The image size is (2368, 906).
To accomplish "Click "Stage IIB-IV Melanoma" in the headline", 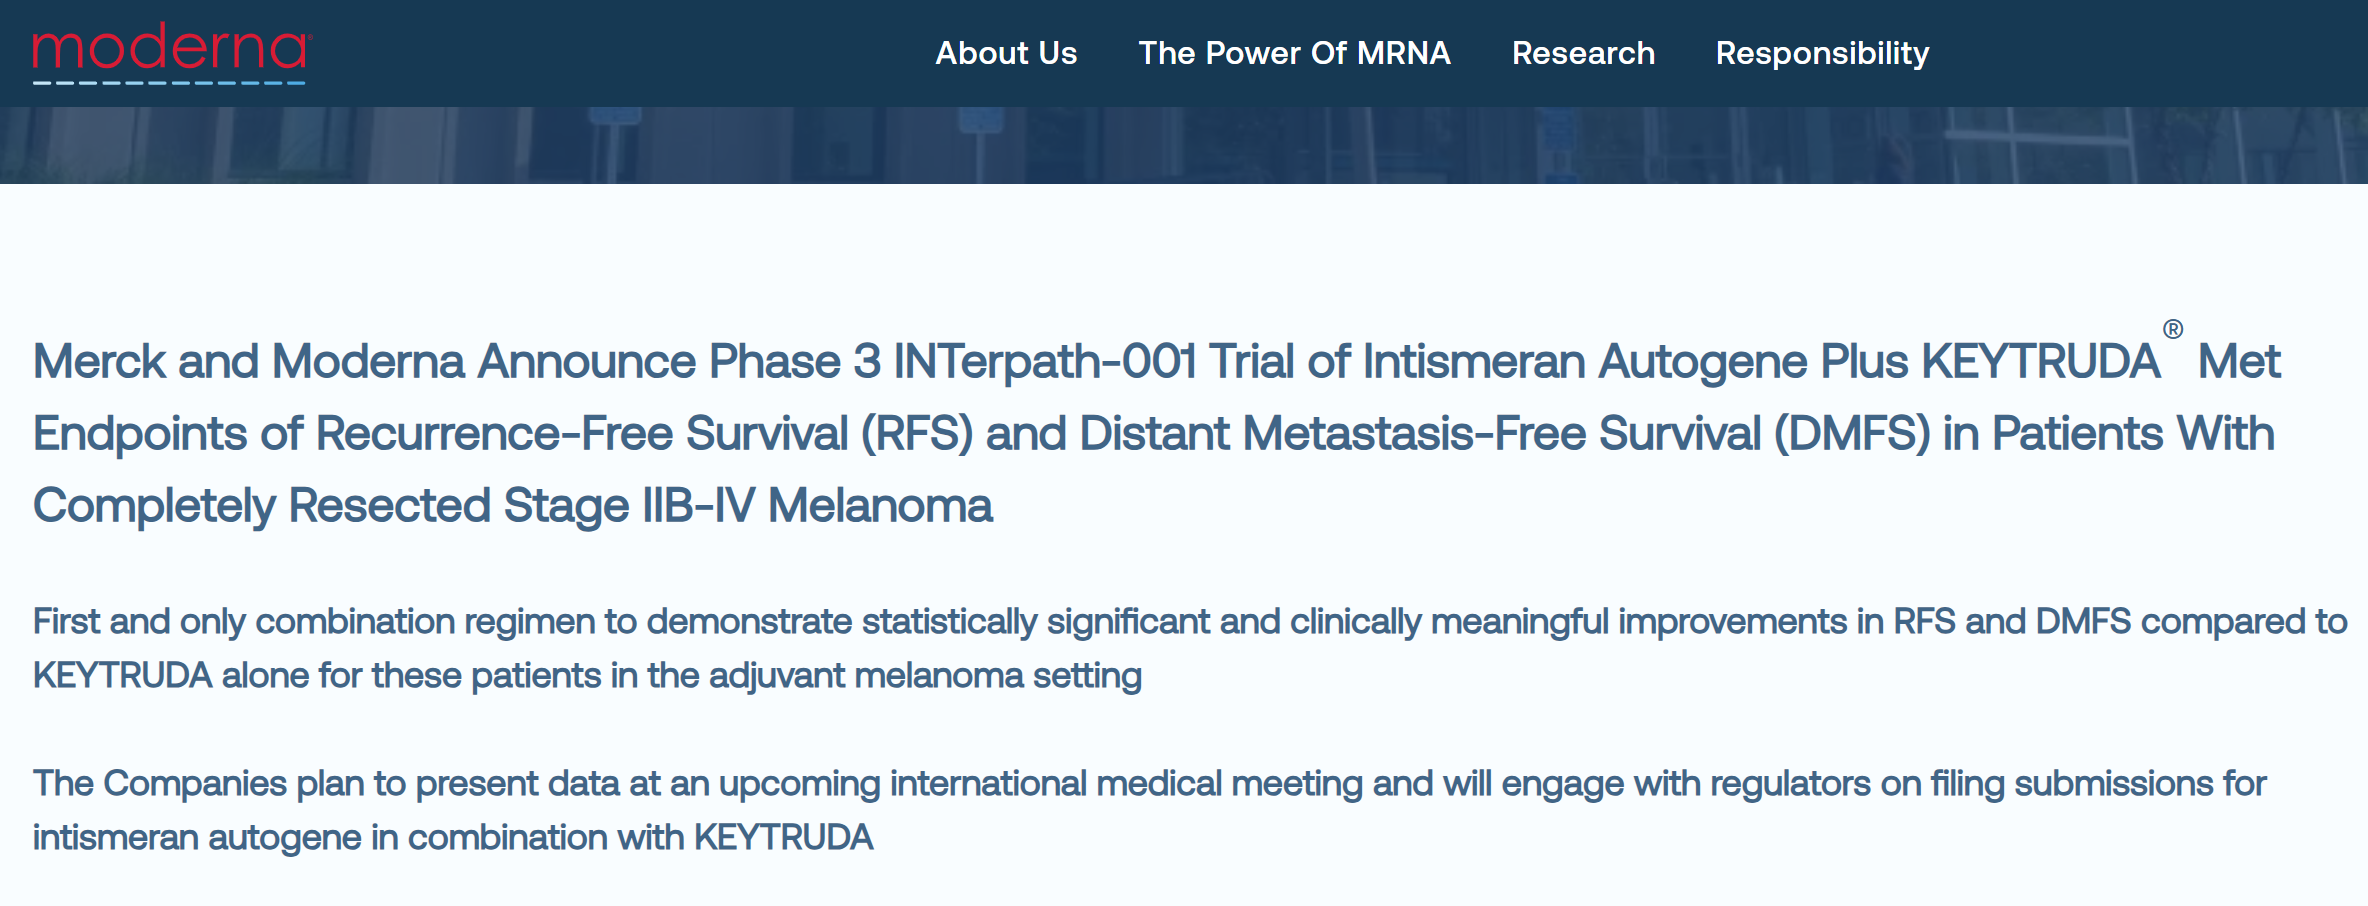I will tap(748, 506).
